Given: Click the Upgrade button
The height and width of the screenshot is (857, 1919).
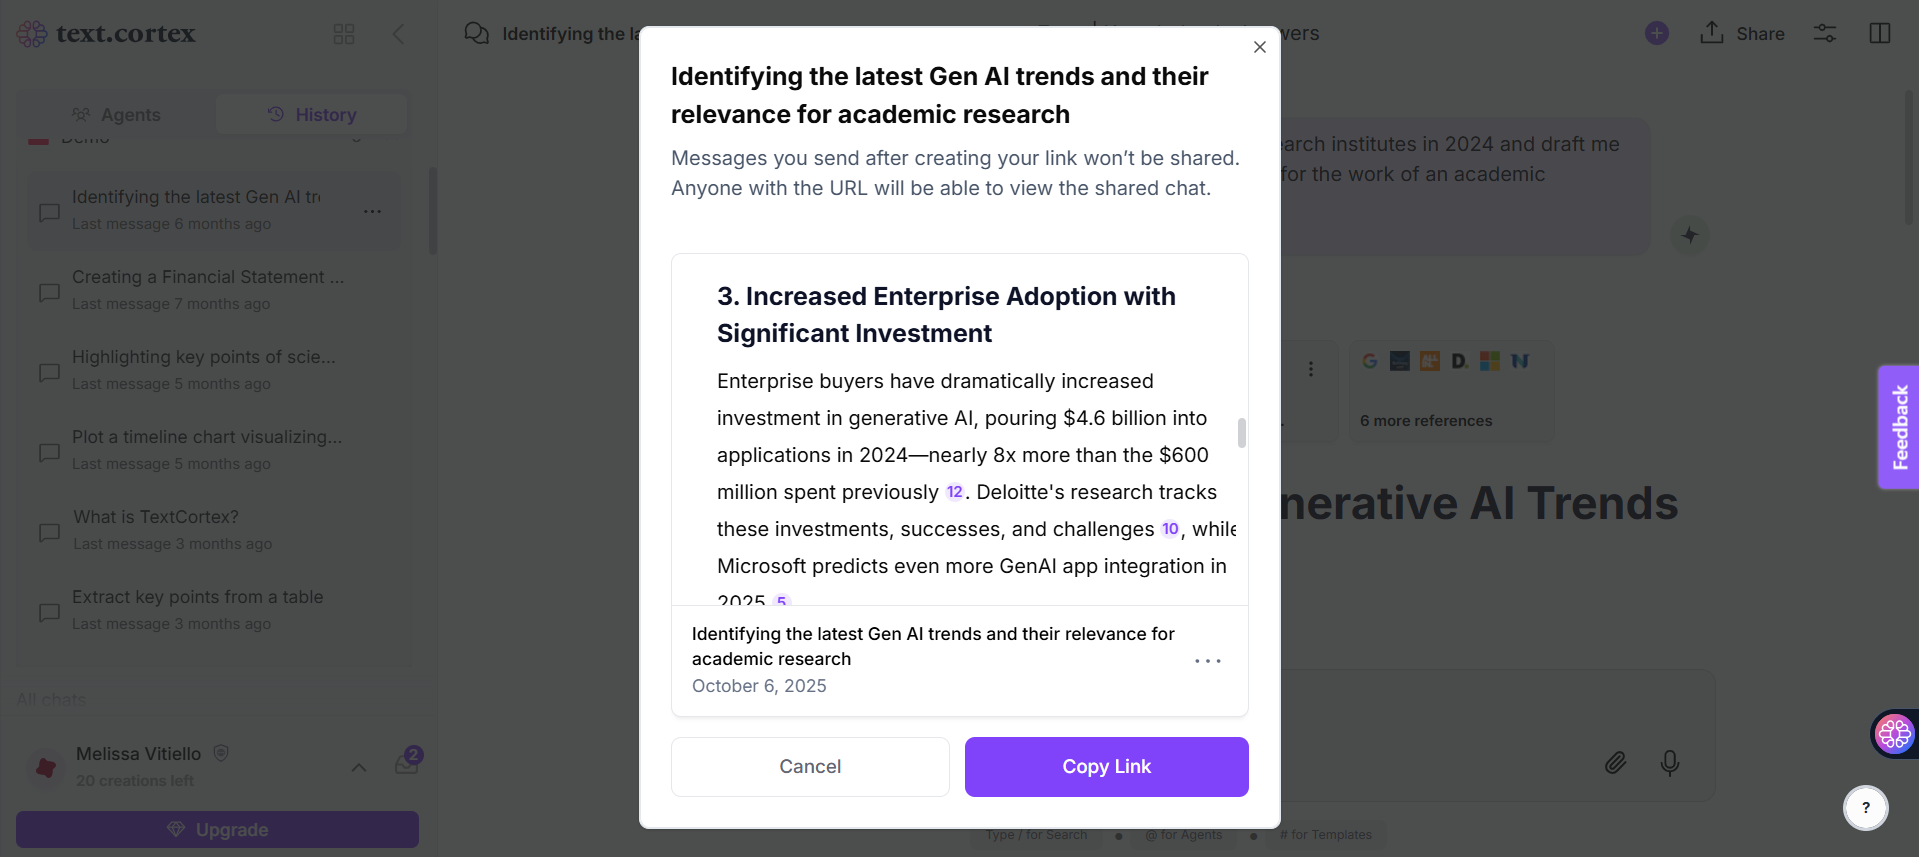Looking at the screenshot, I should coord(217,830).
